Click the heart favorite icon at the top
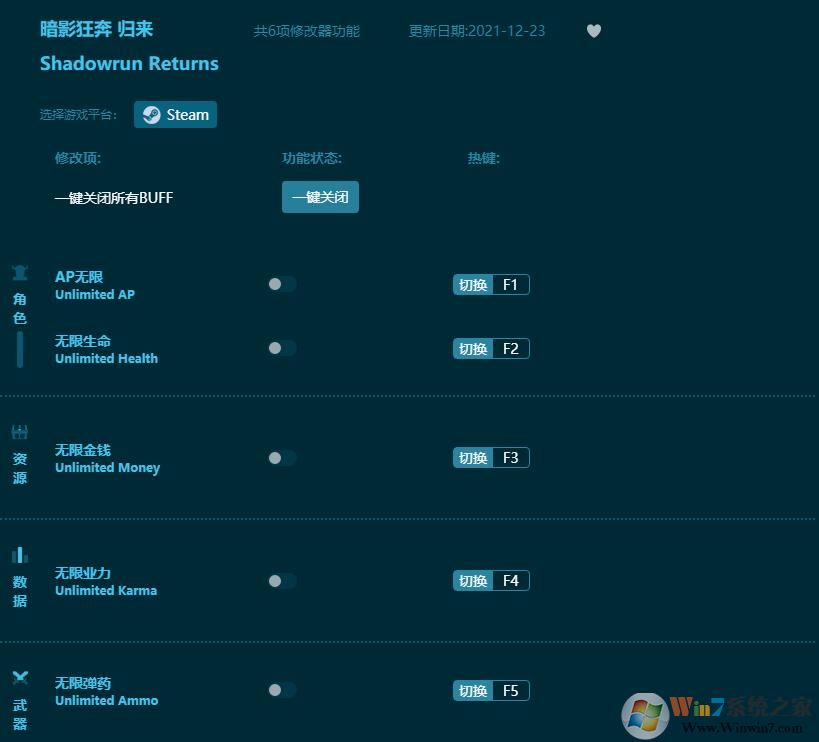 click(594, 31)
